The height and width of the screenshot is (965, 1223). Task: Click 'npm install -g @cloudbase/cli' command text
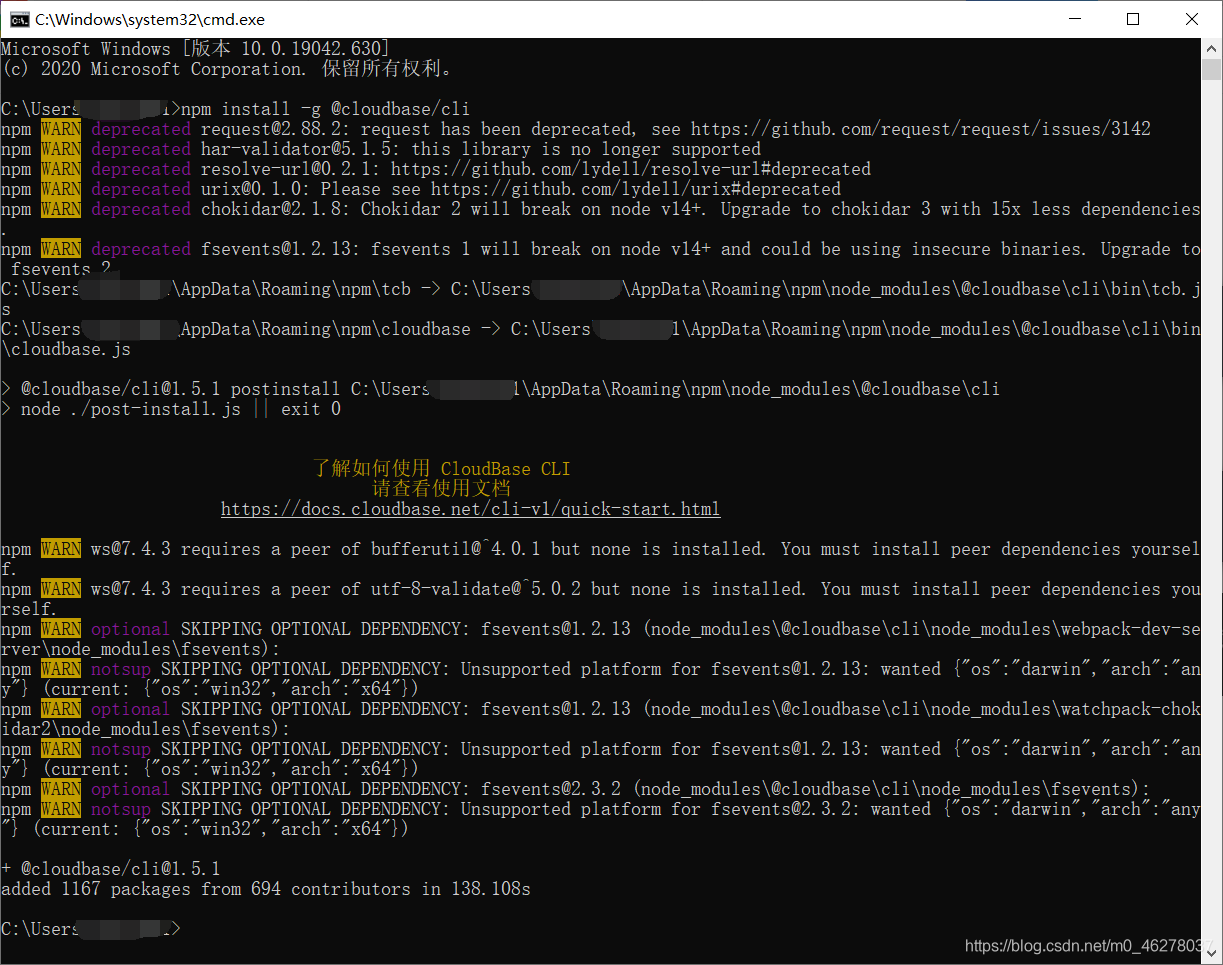[x=325, y=109]
